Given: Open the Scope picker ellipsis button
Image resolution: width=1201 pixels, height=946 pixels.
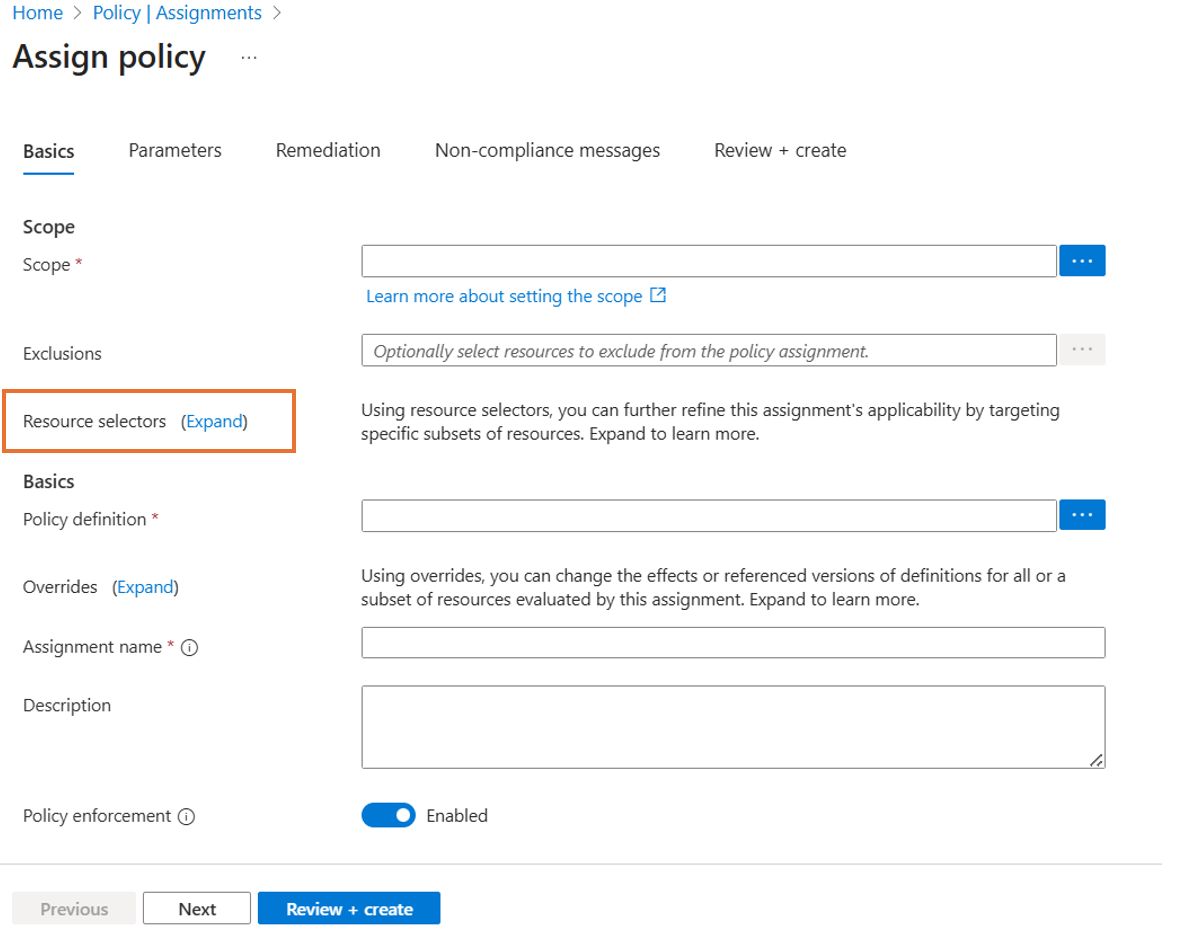Looking at the screenshot, I should tap(1082, 261).
